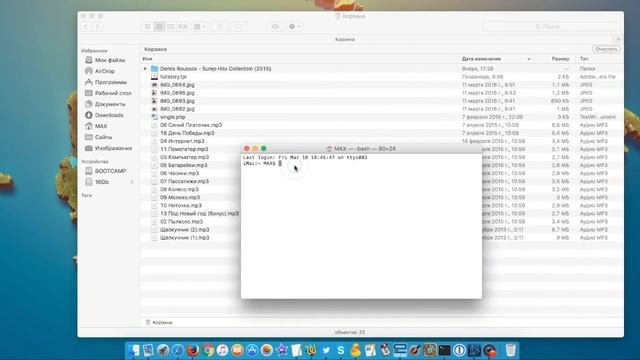Go back in Finder window
Viewport: 640px width, 360px height.
coord(86,27)
